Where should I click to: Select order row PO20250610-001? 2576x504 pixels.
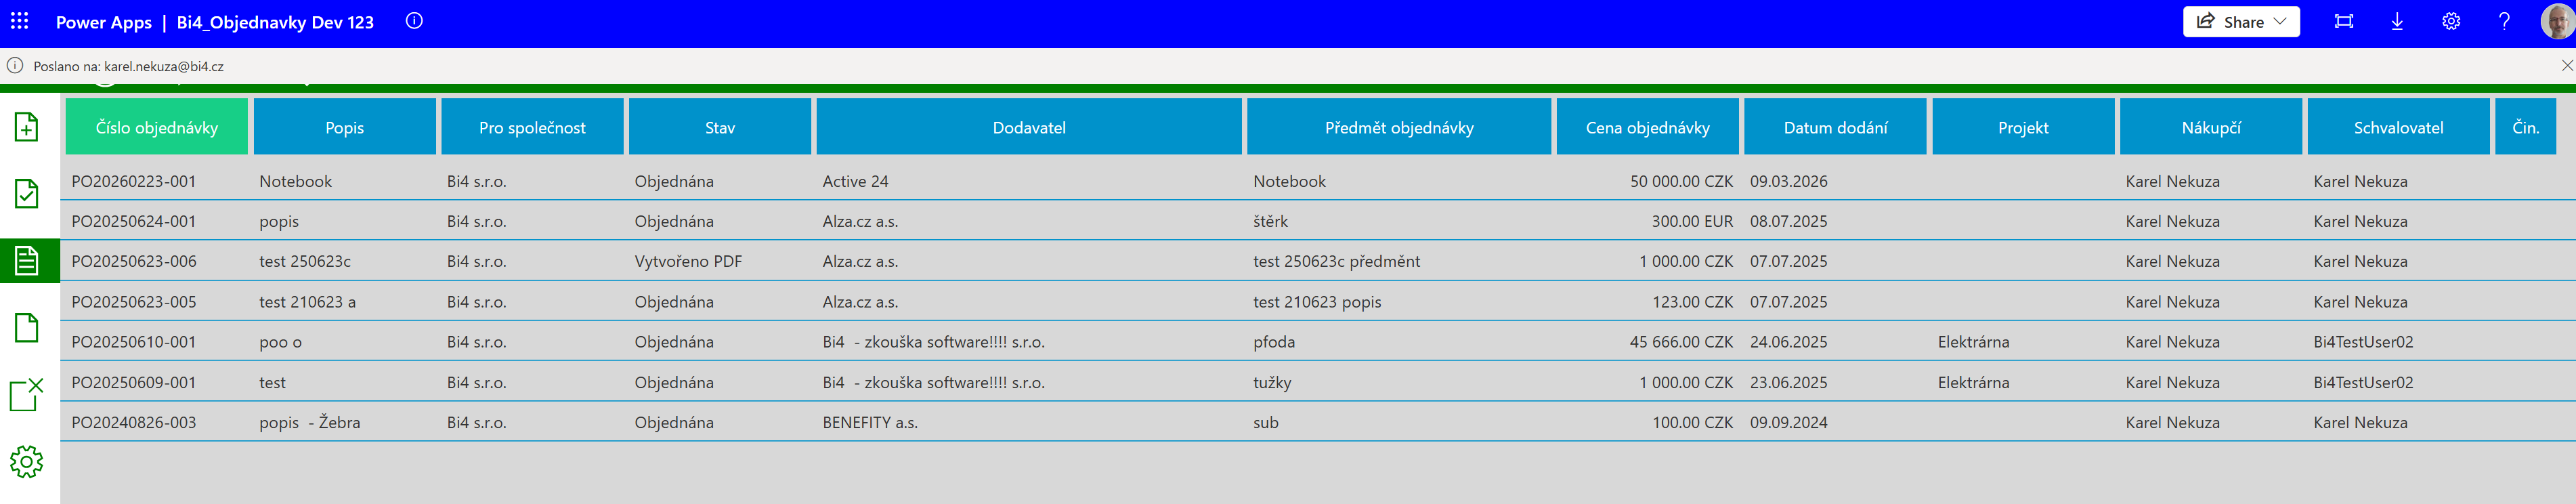pyautogui.click(x=134, y=342)
